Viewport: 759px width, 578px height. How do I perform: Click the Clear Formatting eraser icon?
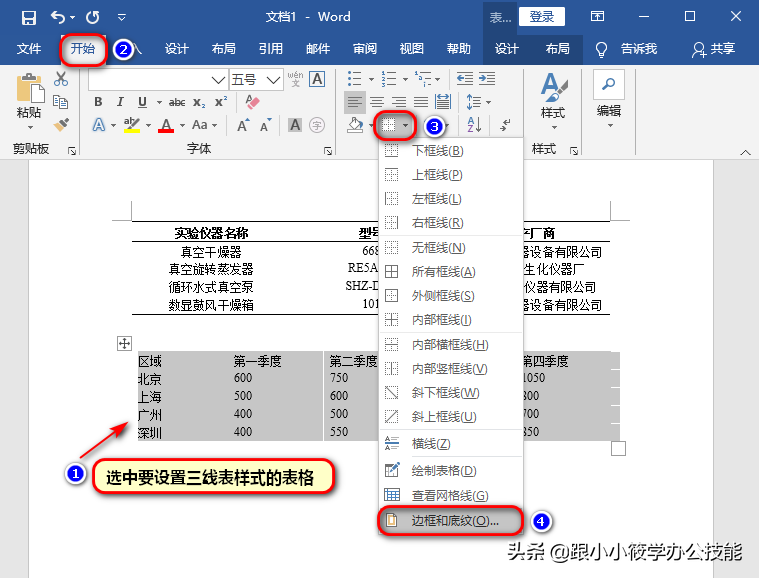(252, 102)
